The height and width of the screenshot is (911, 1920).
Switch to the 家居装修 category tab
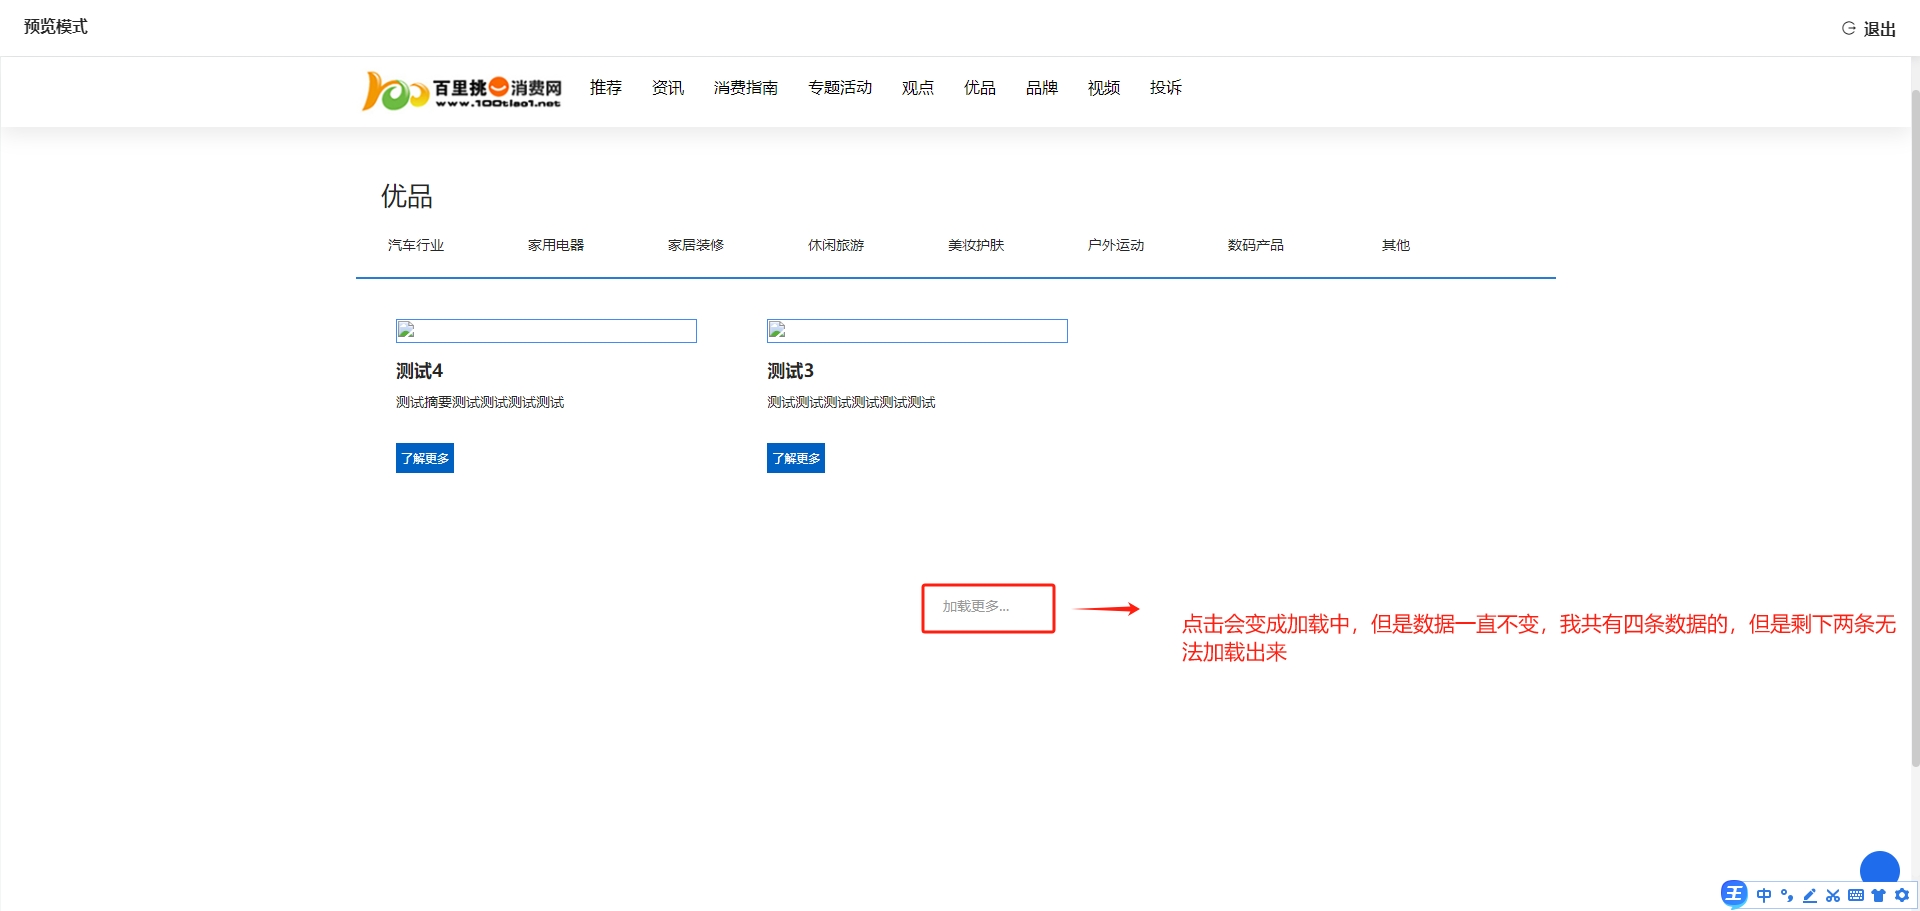(x=696, y=245)
